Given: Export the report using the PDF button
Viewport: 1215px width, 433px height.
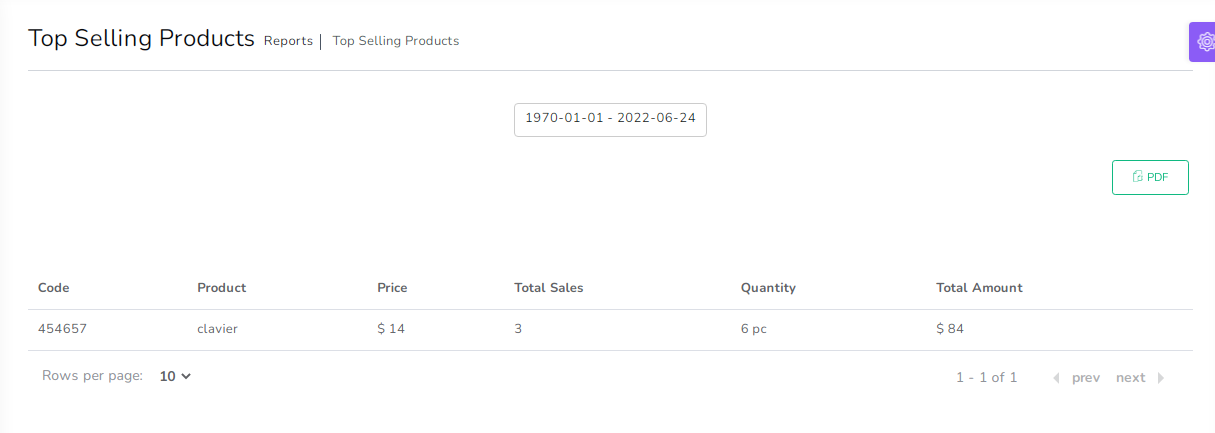Looking at the screenshot, I should click(1150, 177).
